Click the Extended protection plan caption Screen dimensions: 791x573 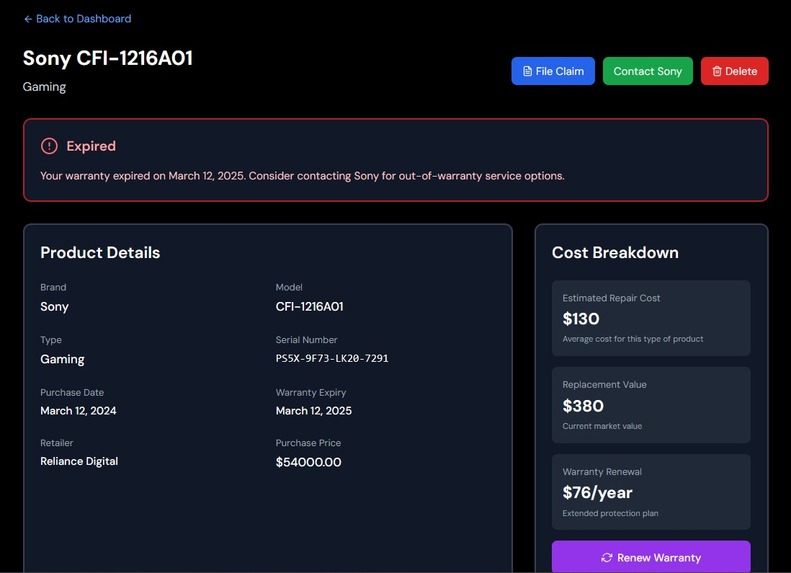coord(610,513)
